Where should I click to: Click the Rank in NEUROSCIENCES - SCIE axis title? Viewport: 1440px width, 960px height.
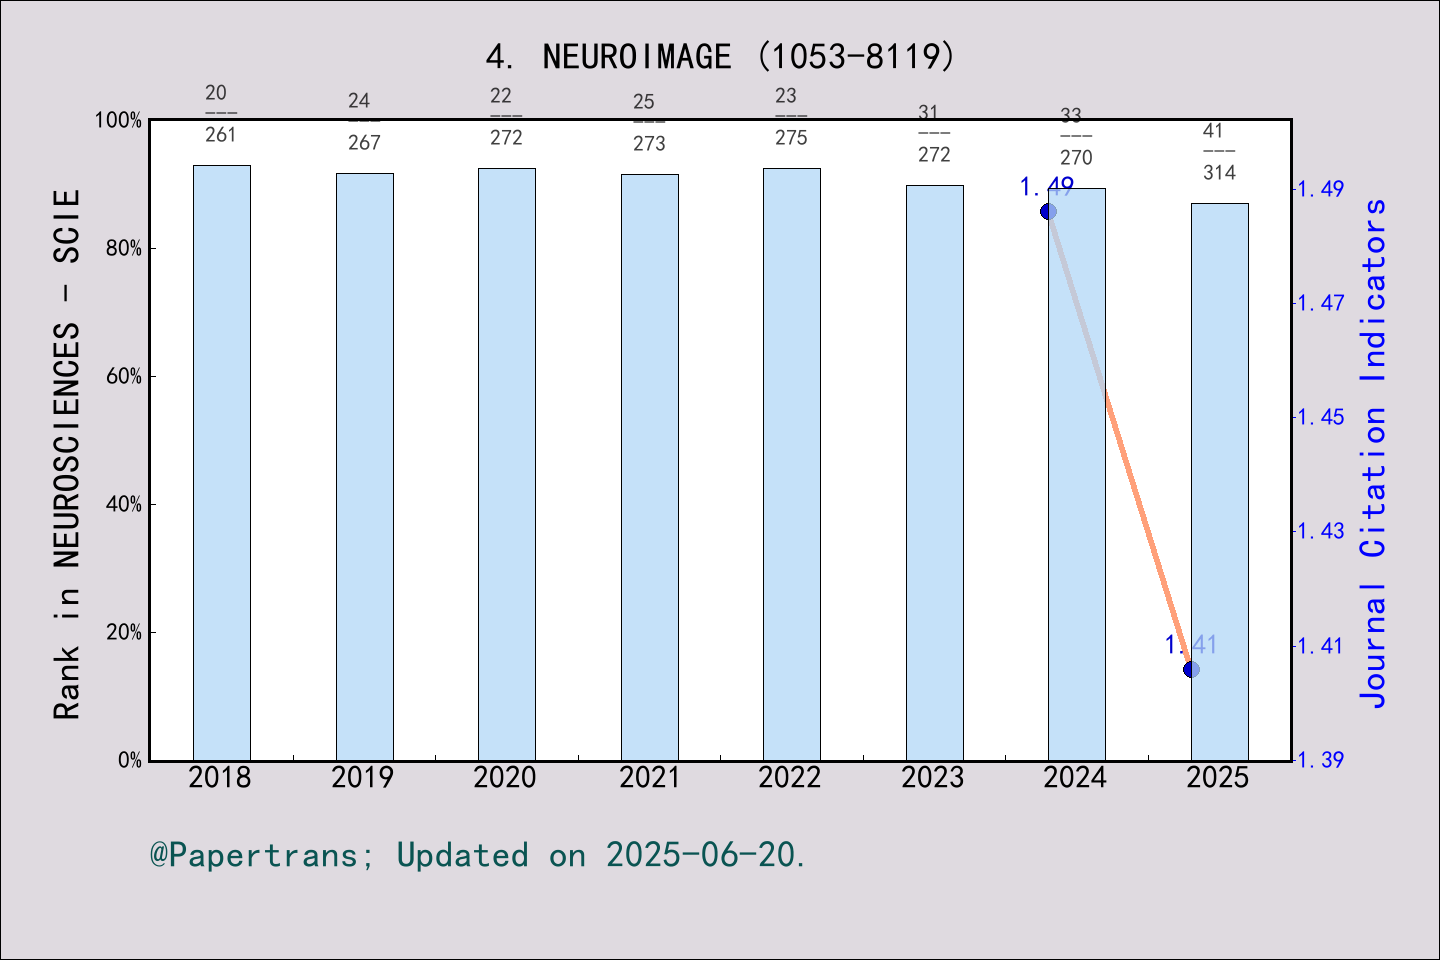tap(66, 454)
